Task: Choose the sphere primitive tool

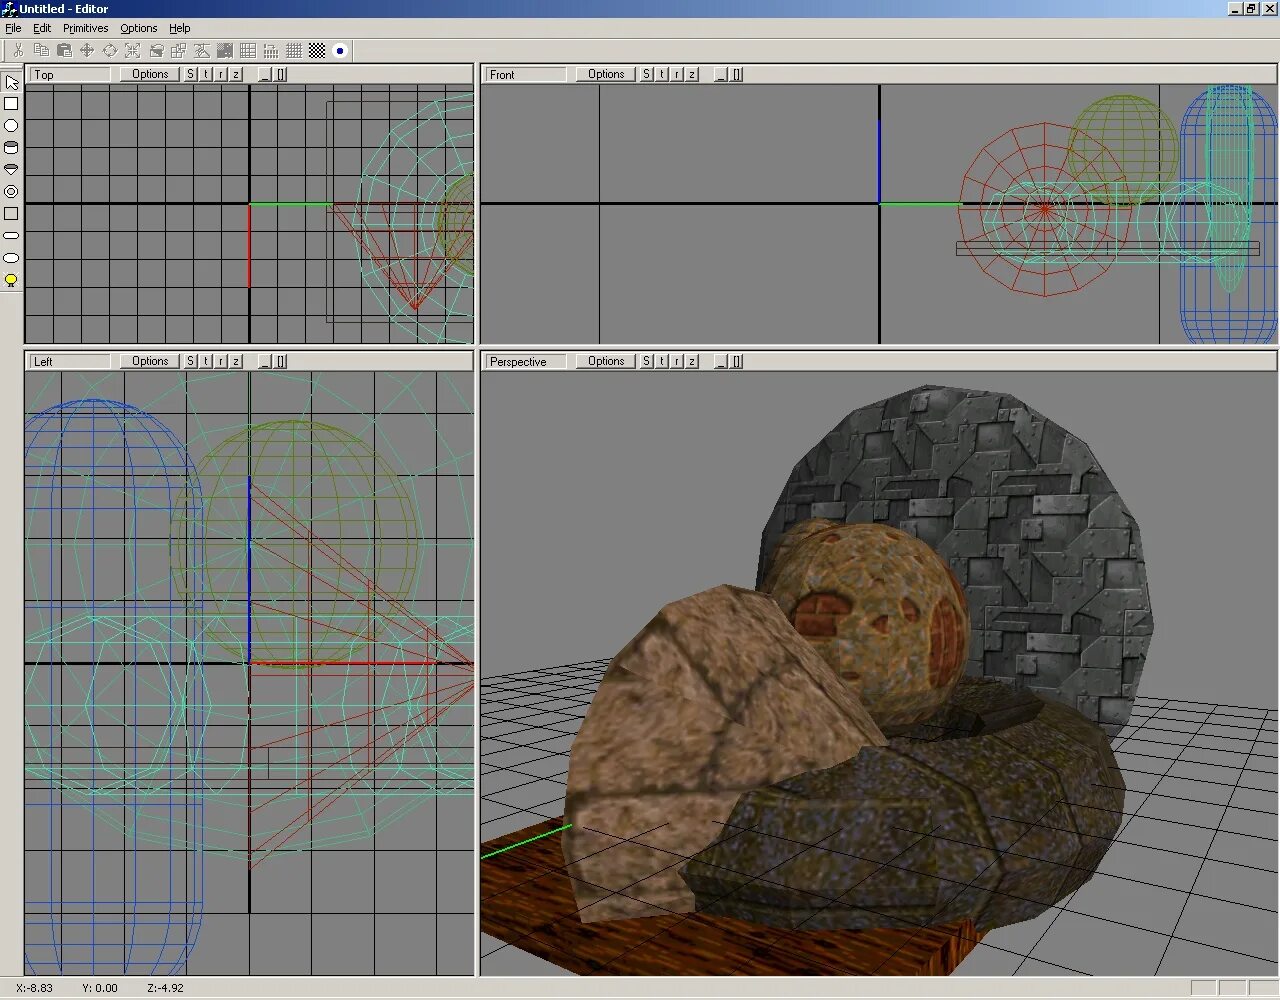Action: coord(11,125)
